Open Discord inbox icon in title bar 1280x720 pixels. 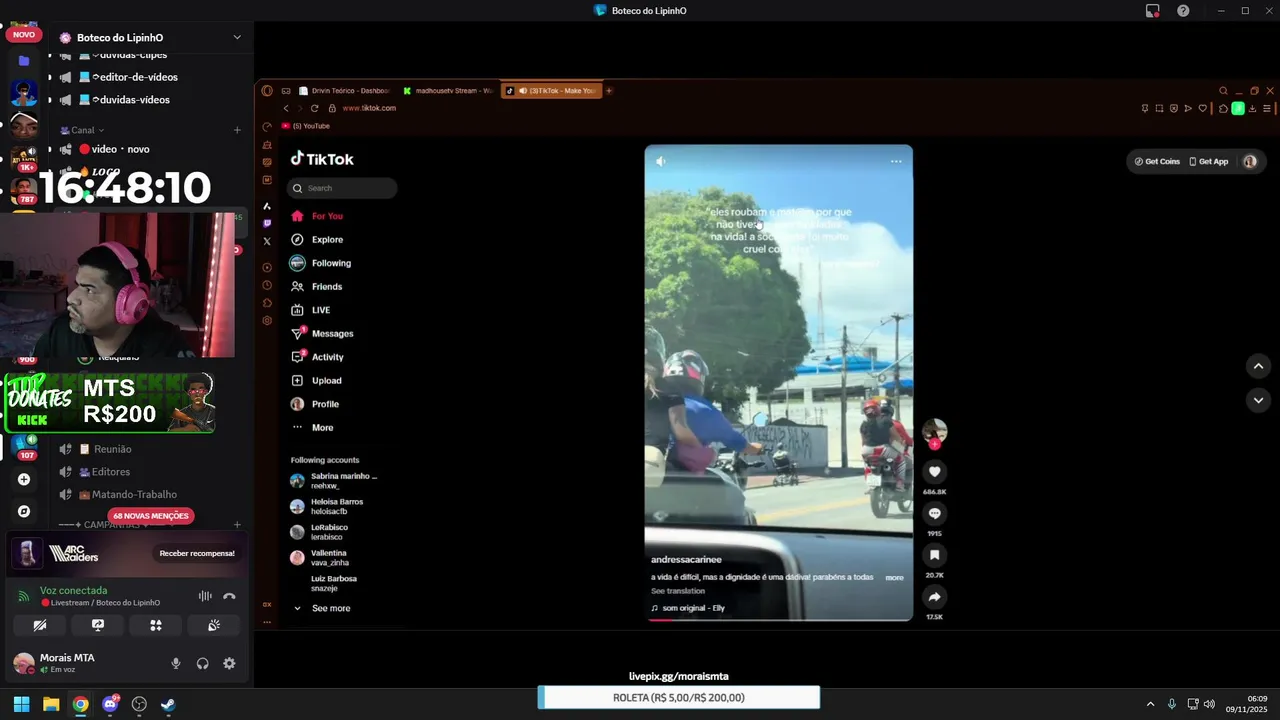1152,10
